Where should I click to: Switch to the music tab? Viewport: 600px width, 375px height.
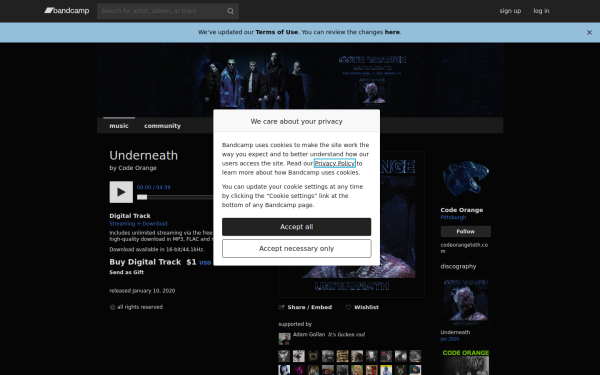point(119,126)
